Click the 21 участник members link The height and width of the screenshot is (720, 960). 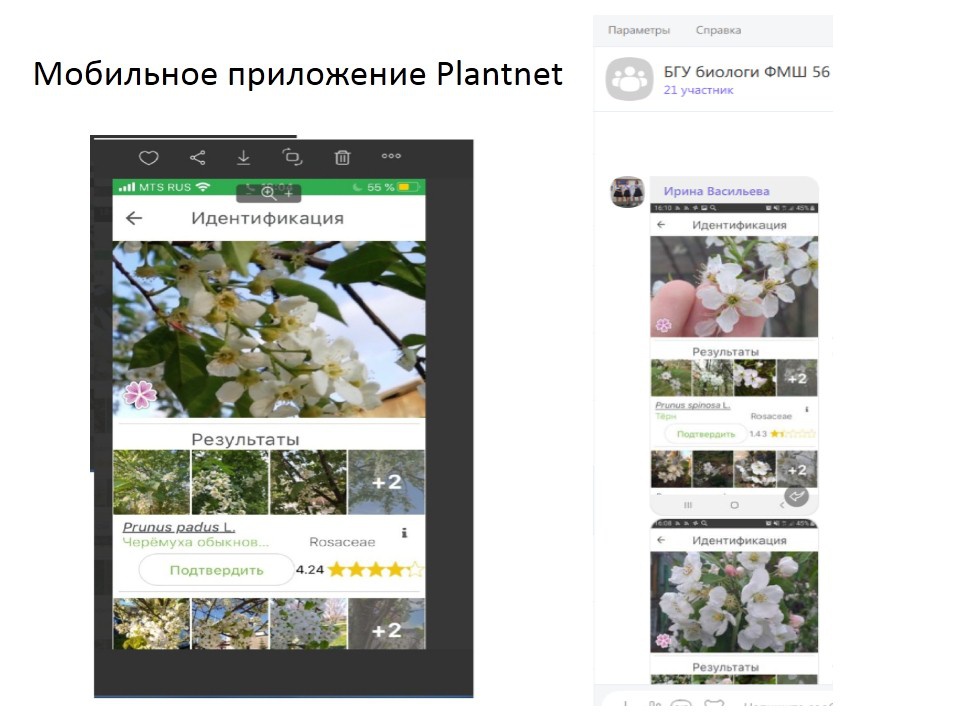(x=698, y=90)
